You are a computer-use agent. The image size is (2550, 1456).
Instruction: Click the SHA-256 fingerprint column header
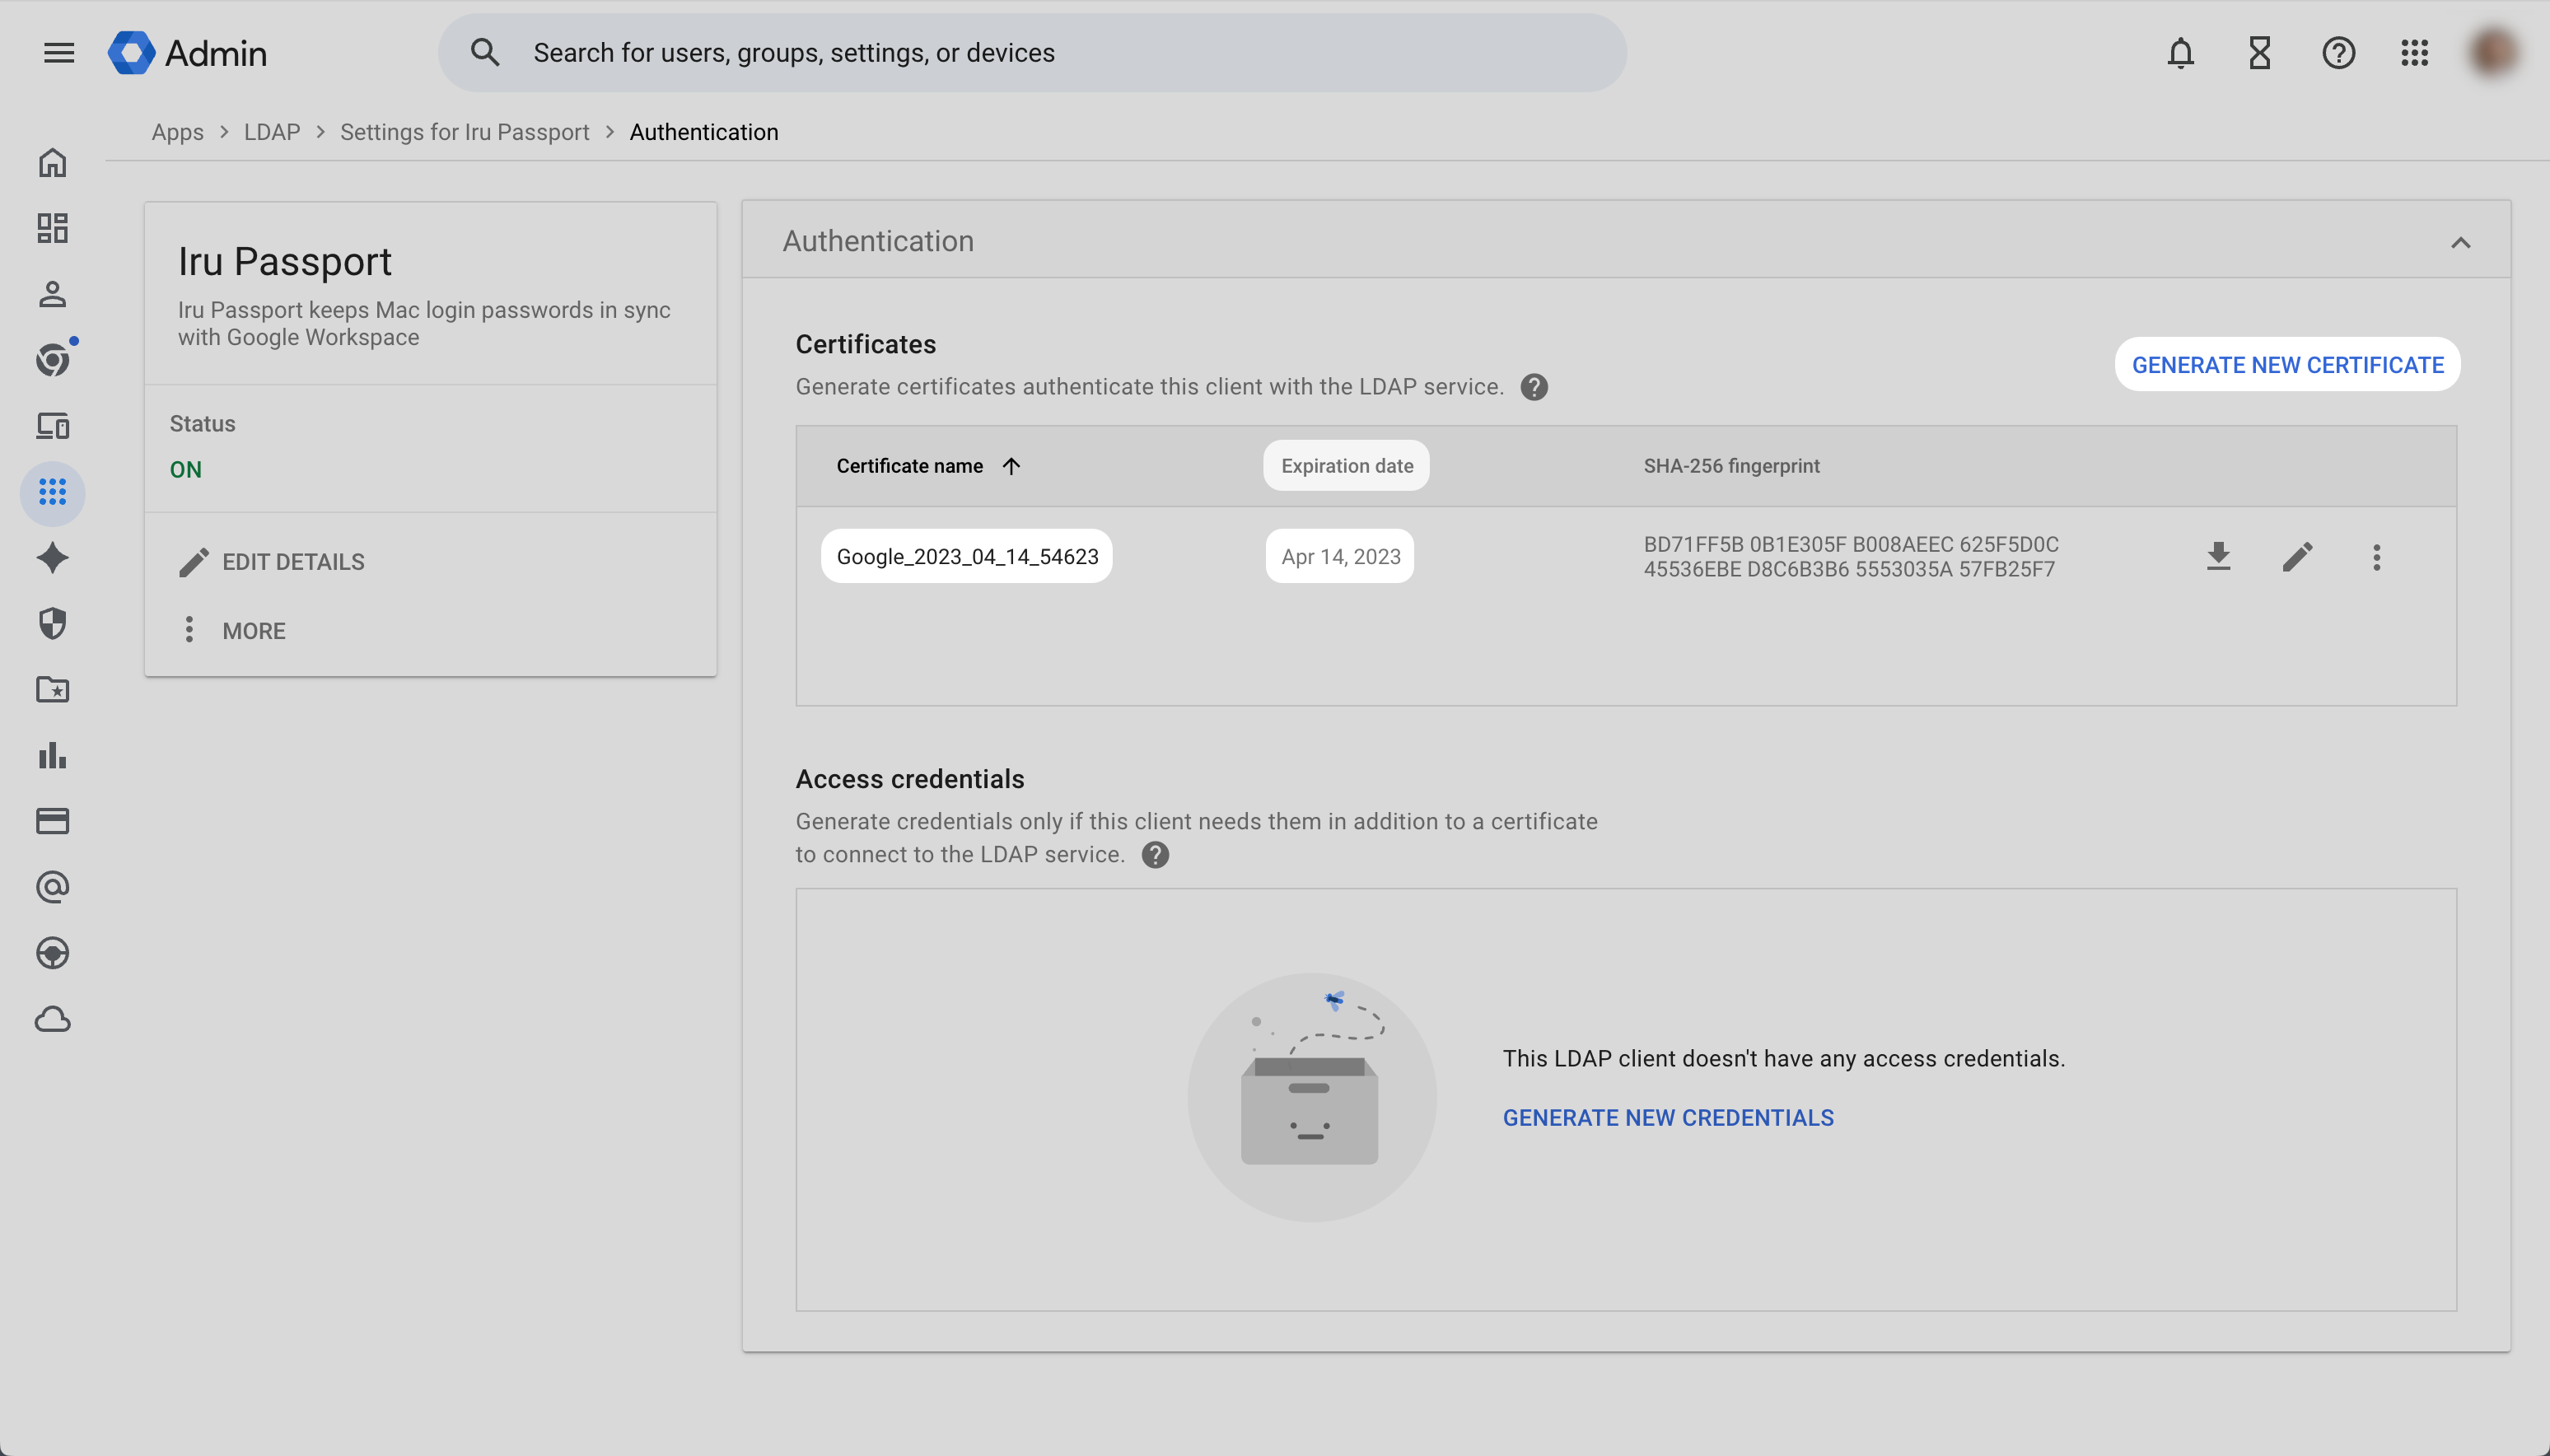[x=1731, y=466]
